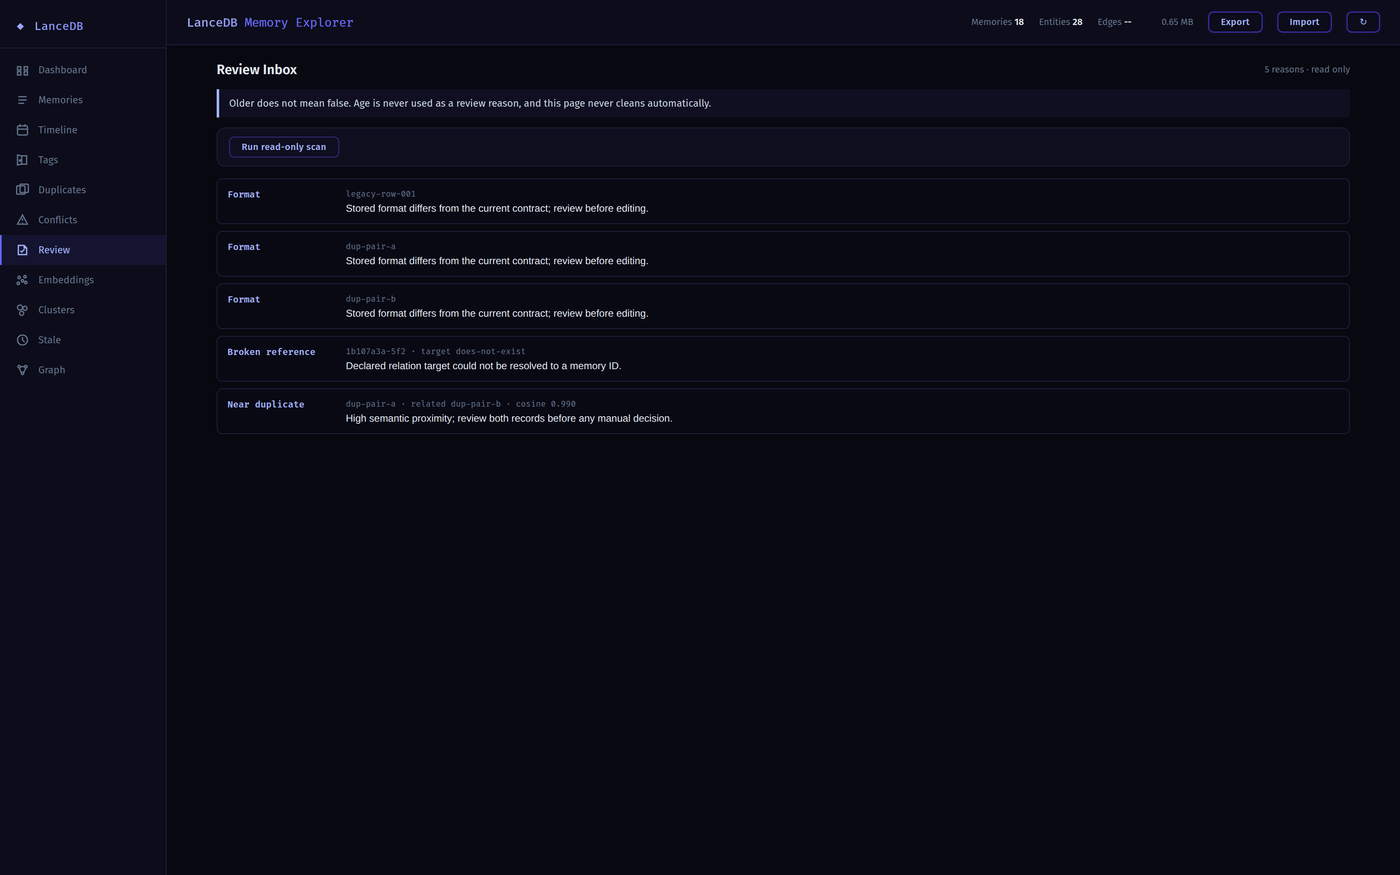
Task: Click the Conflicts warning triangle icon
Action: pyautogui.click(x=22, y=220)
